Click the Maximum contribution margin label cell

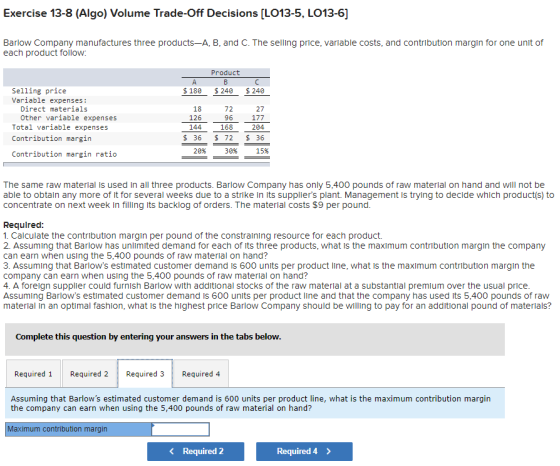tap(78, 429)
